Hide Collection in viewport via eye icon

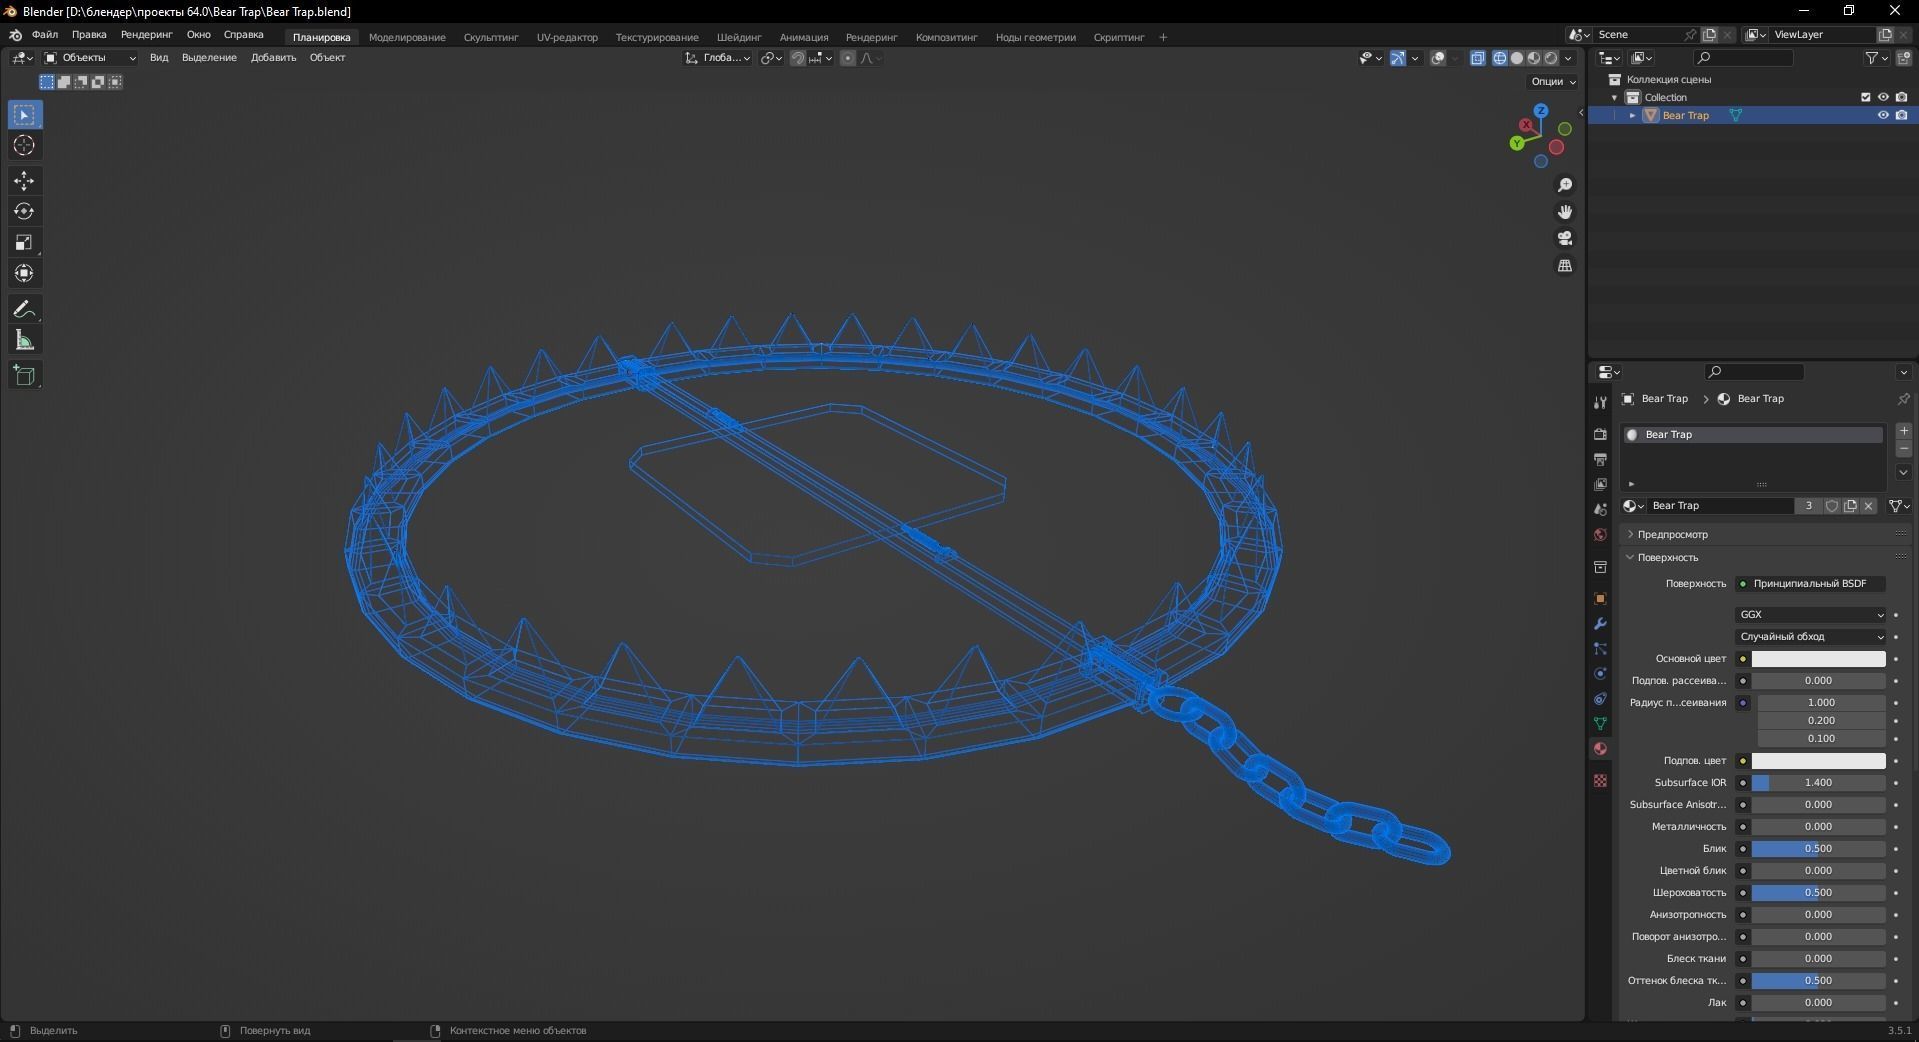click(x=1883, y=97)
